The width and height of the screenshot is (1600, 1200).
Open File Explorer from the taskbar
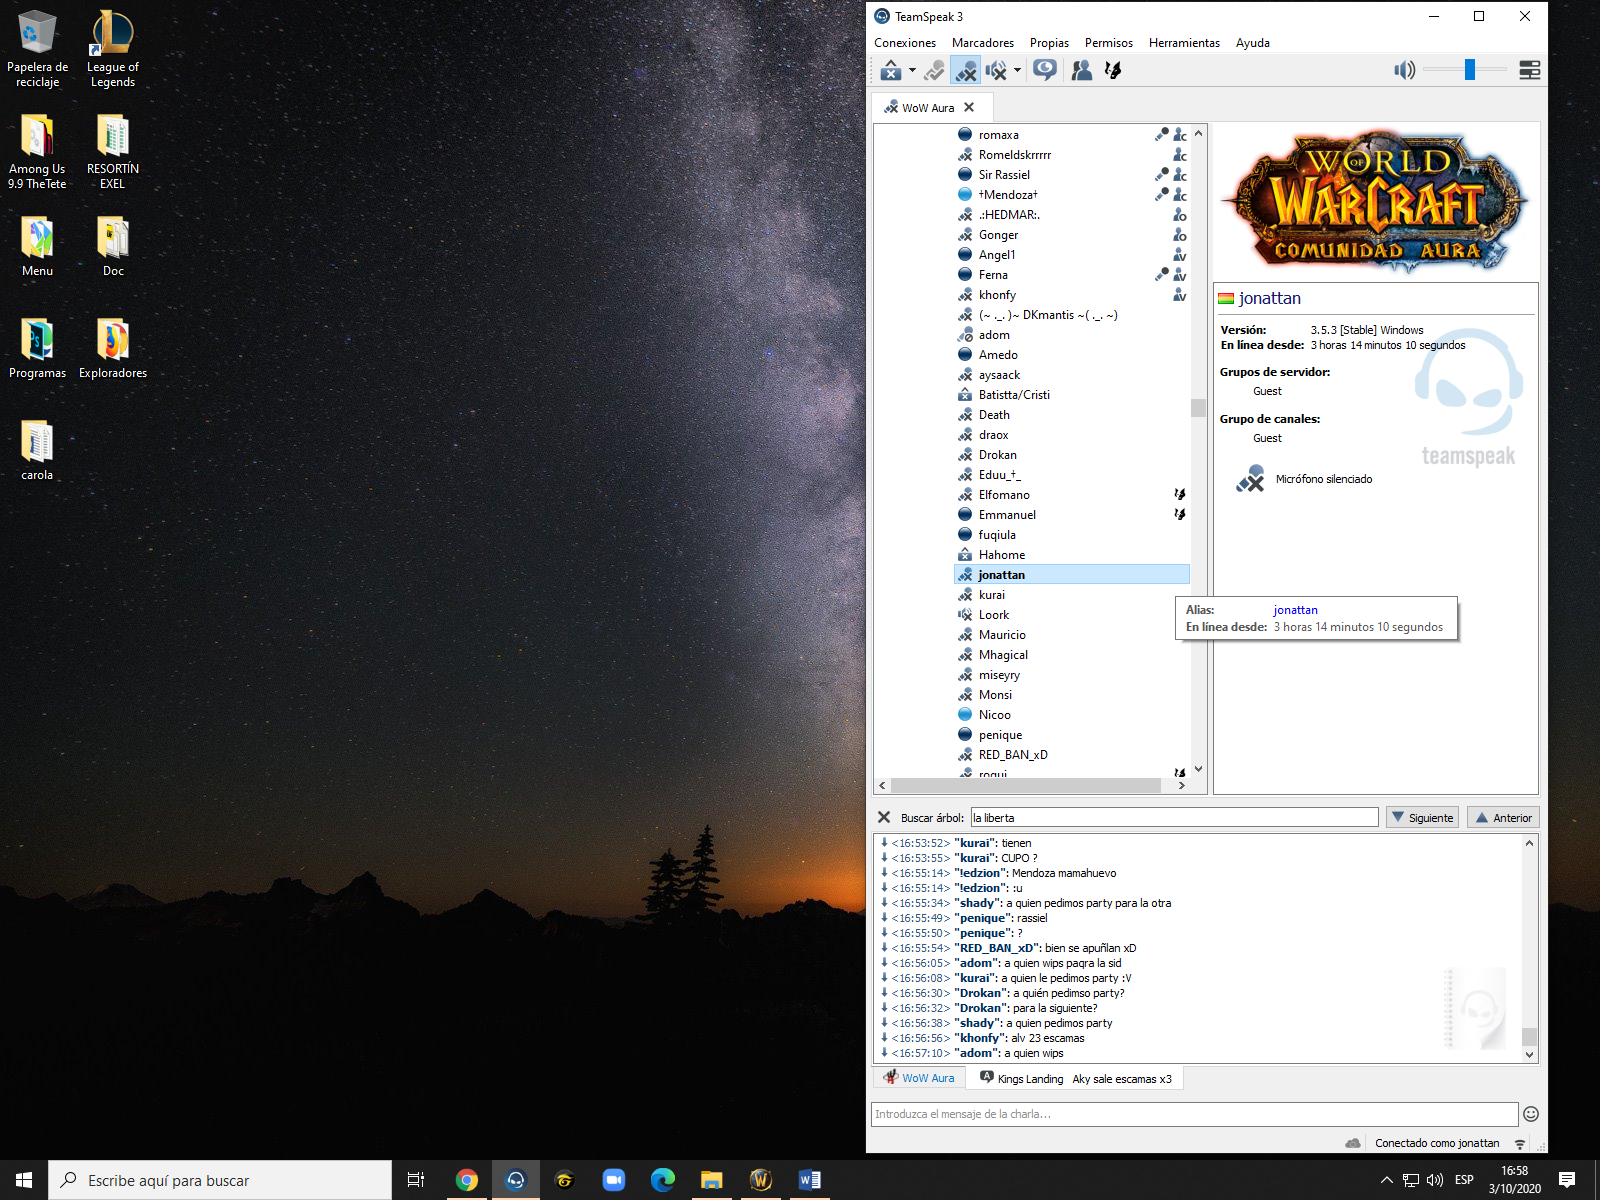712,1180
